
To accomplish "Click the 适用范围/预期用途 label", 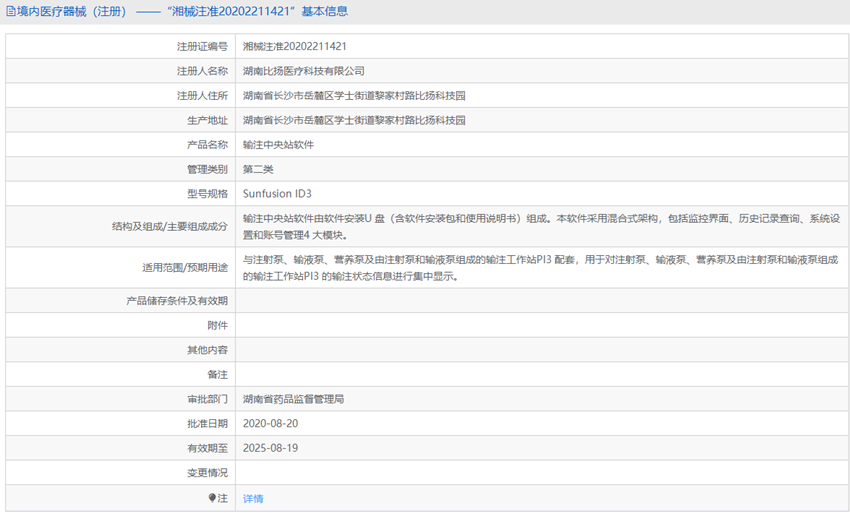I will point(185,268).
